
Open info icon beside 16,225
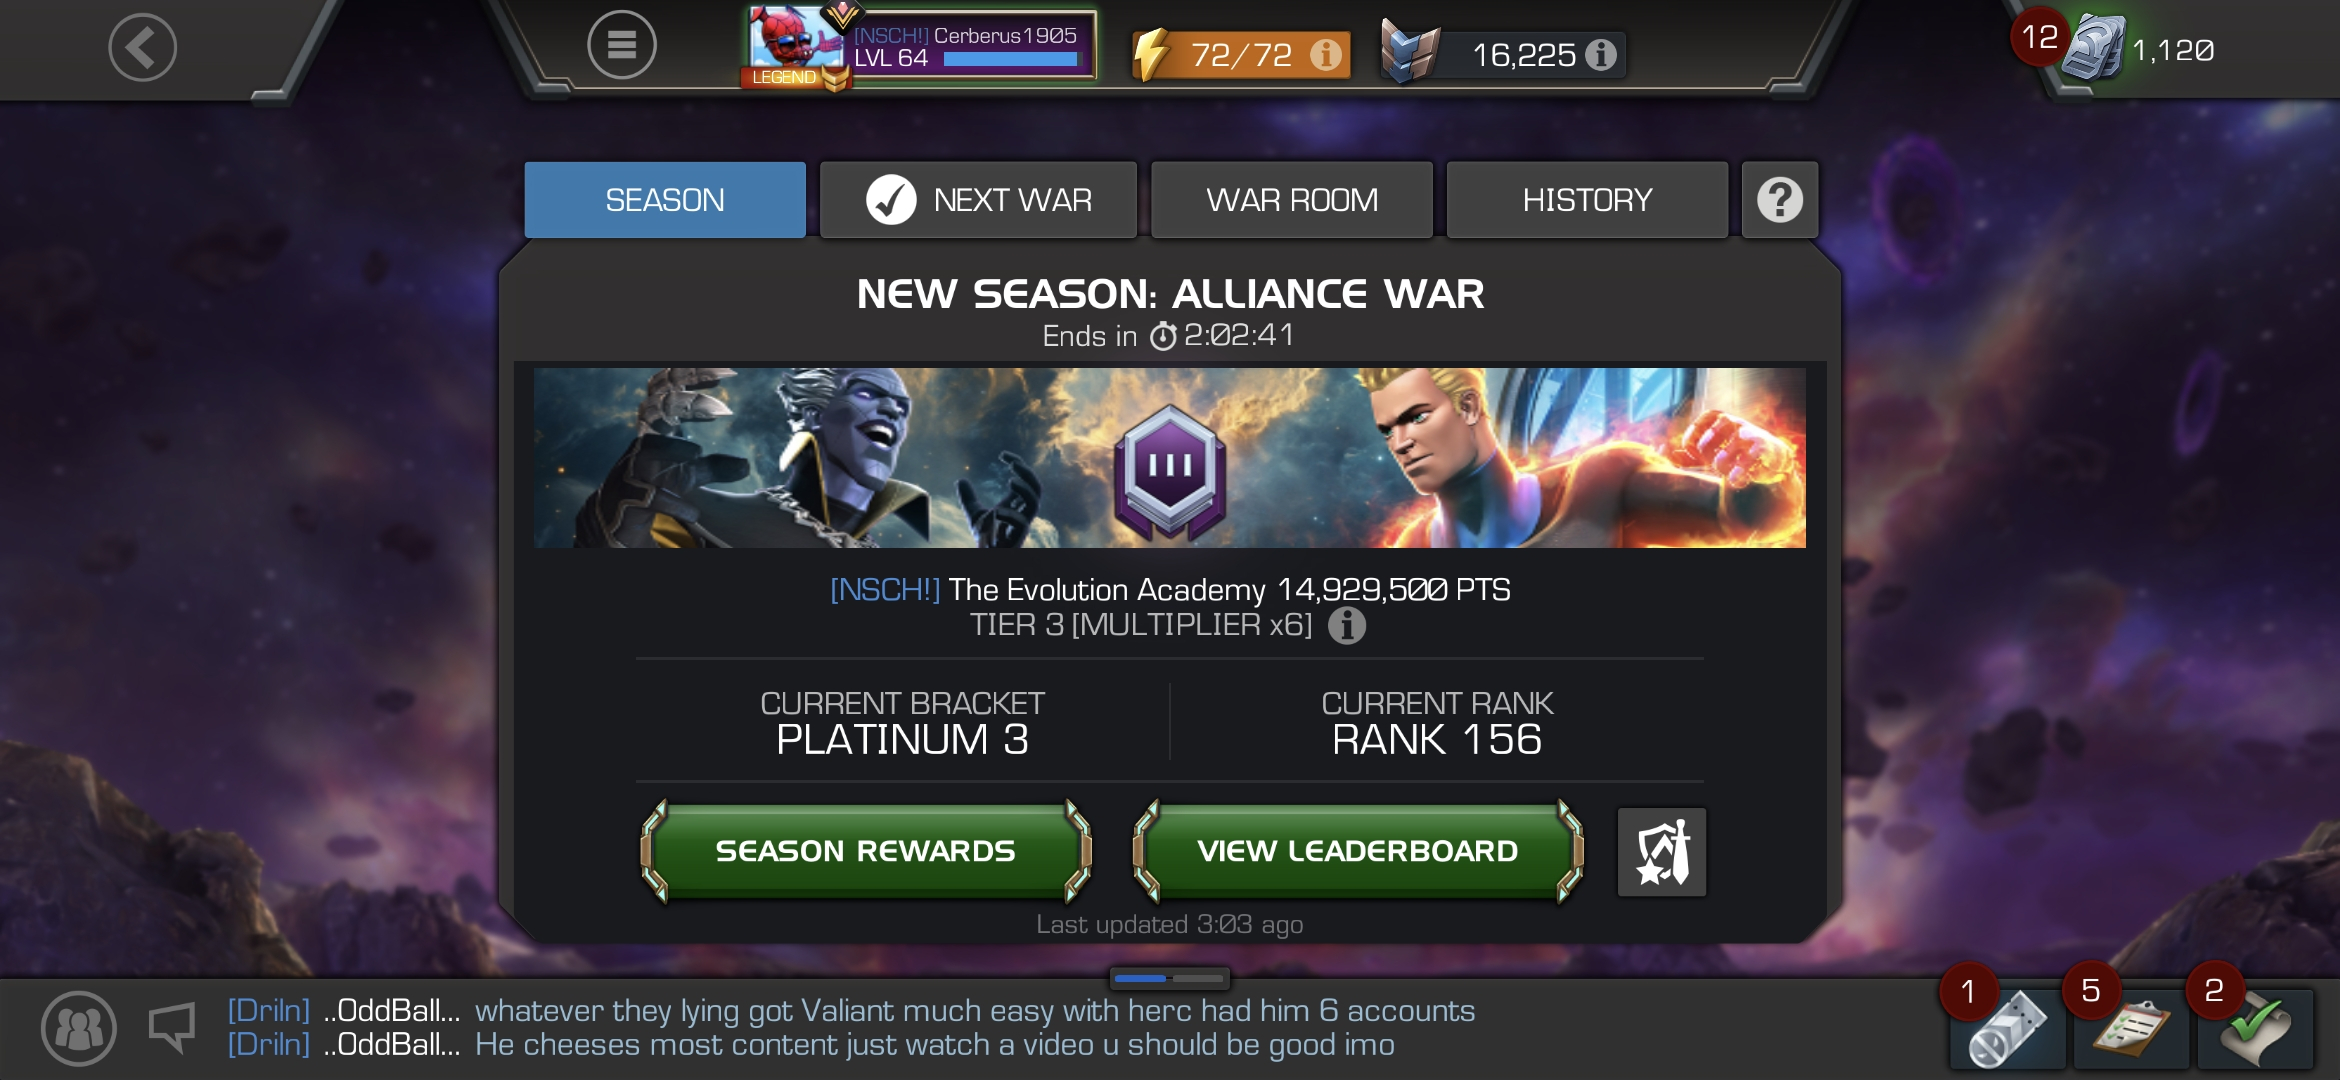1600,54
